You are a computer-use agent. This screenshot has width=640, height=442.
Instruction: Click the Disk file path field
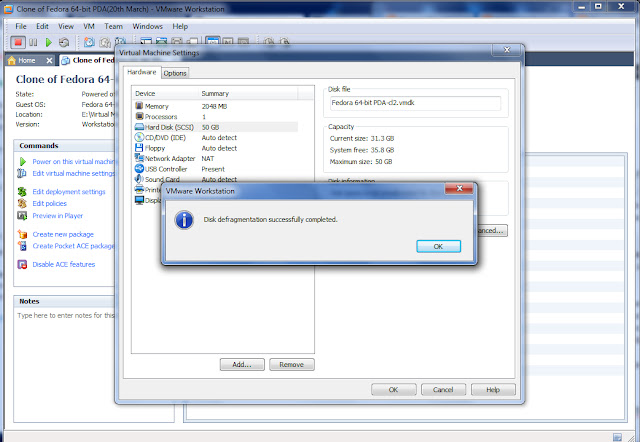pyautogui.click(x=415, y=103)
